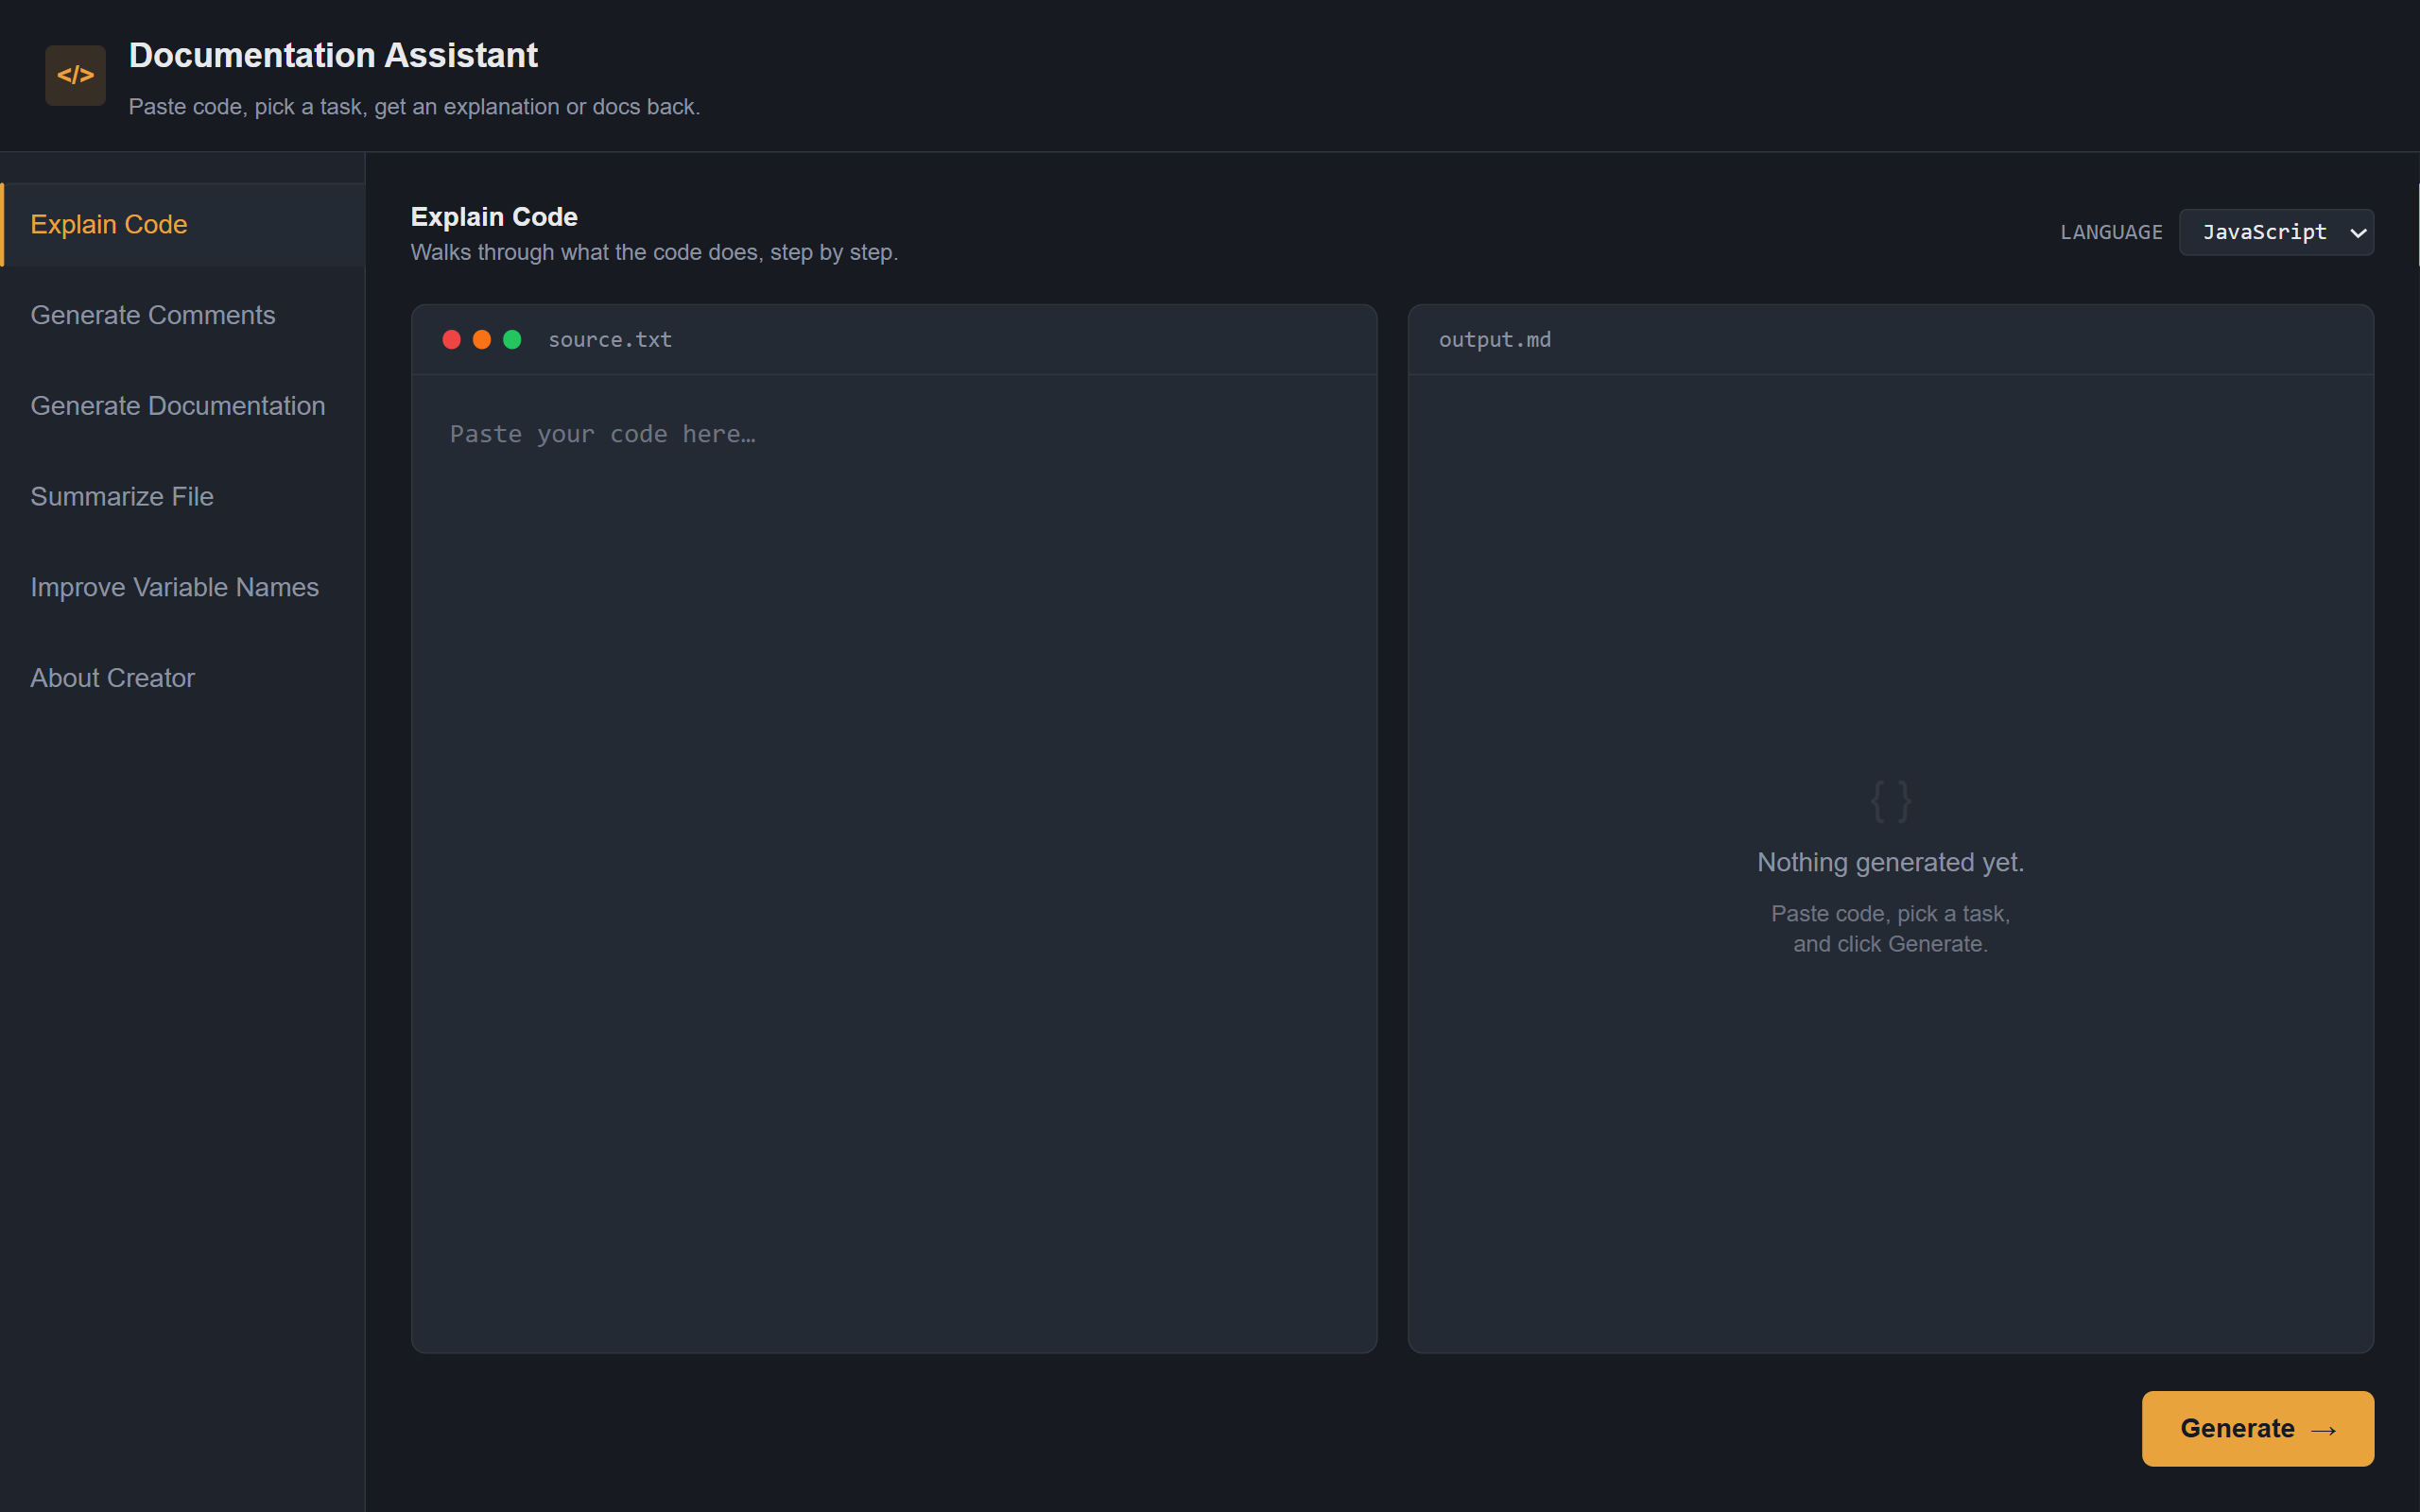
Task: Click the Documentation Assistant title
Action: click(x=333, y=55)
